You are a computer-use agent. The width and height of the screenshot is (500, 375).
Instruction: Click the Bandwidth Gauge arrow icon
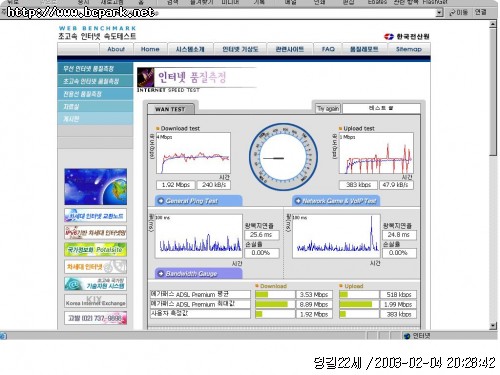[x=161, y=273]
